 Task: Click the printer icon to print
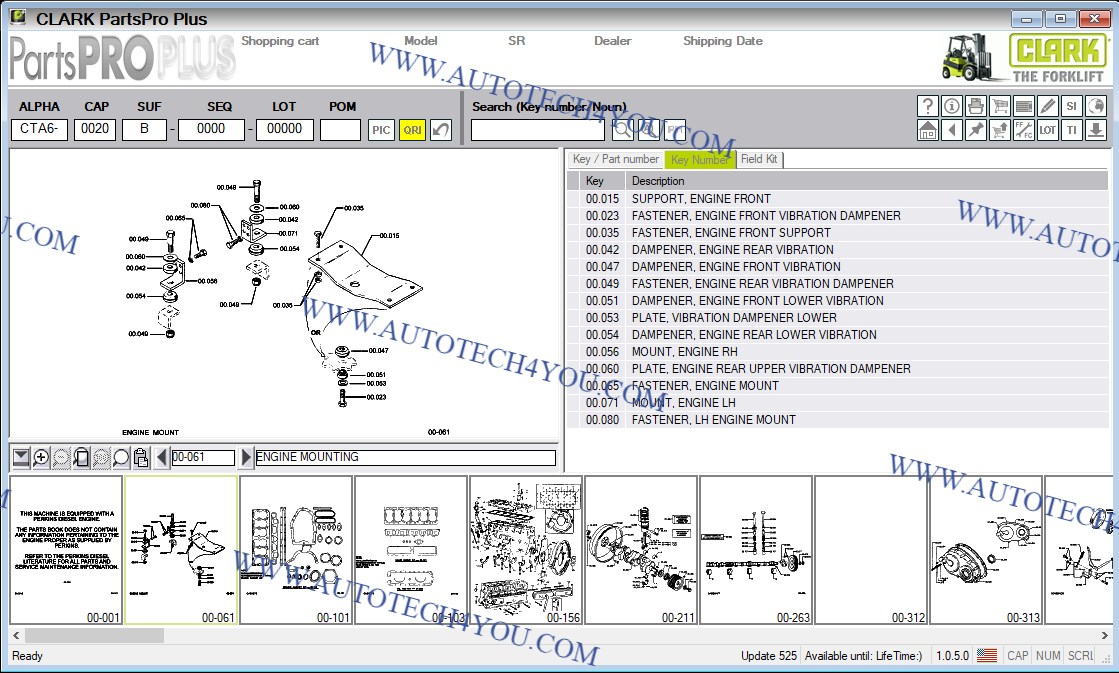(x=975, y=106)
